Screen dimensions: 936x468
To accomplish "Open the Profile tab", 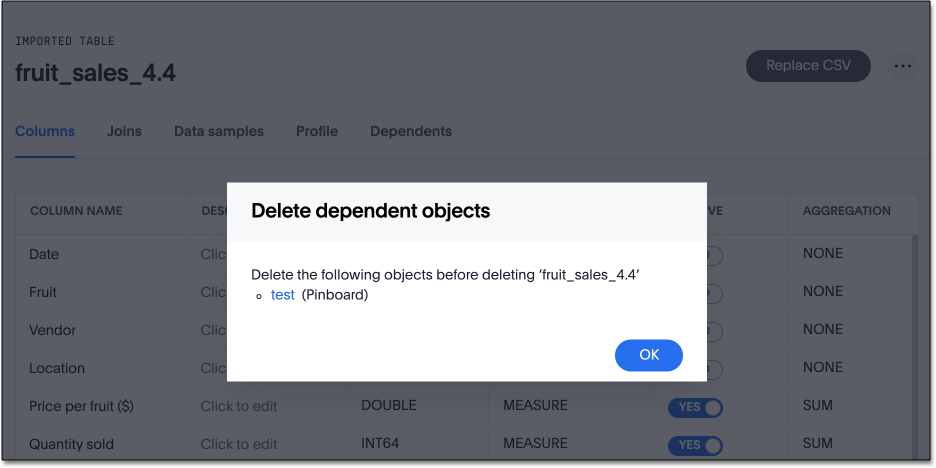I will [x=317, y=131].
